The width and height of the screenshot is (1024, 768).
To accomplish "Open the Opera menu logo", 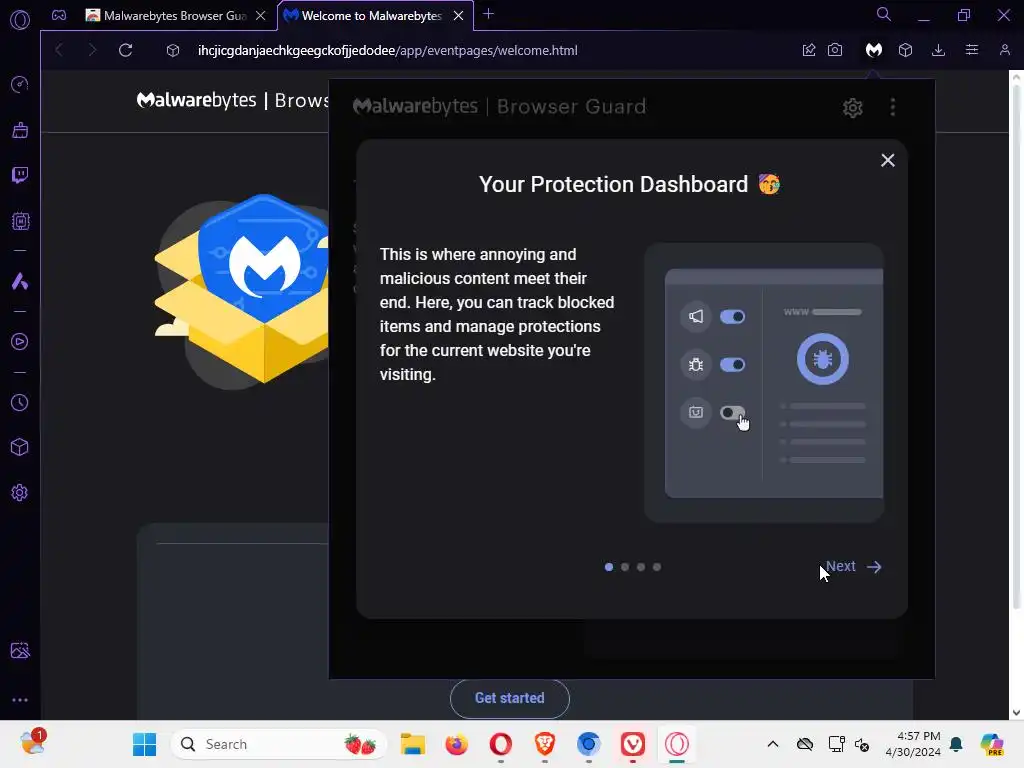I will coord(20,20).
